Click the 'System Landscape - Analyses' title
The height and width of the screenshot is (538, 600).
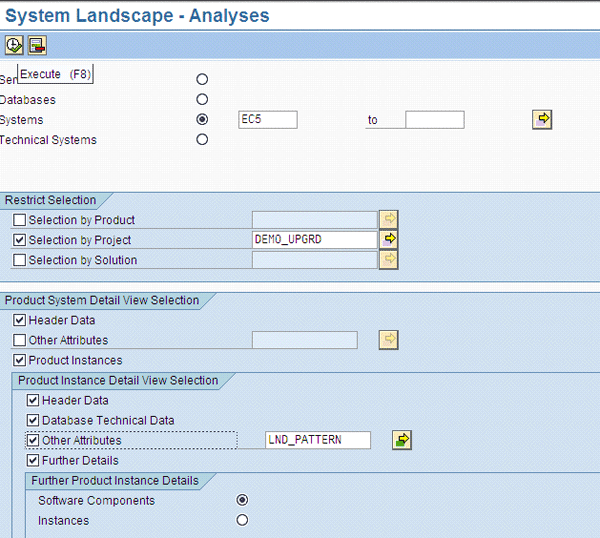pos(137,16)
